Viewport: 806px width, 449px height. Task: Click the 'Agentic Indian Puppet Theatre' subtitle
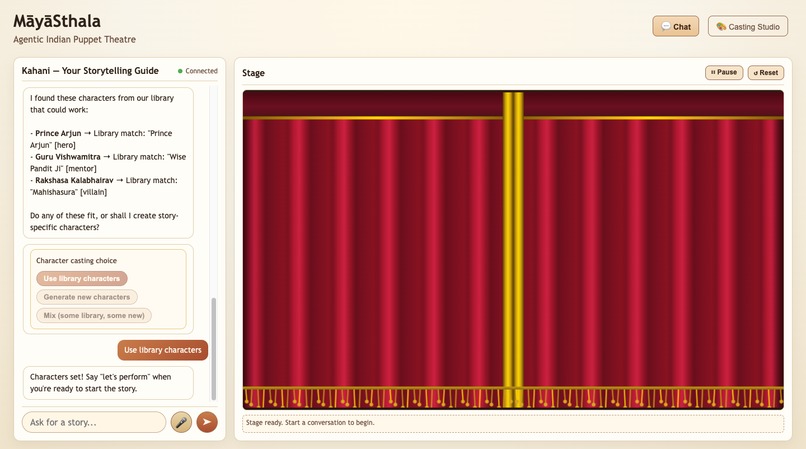point(75,40)
